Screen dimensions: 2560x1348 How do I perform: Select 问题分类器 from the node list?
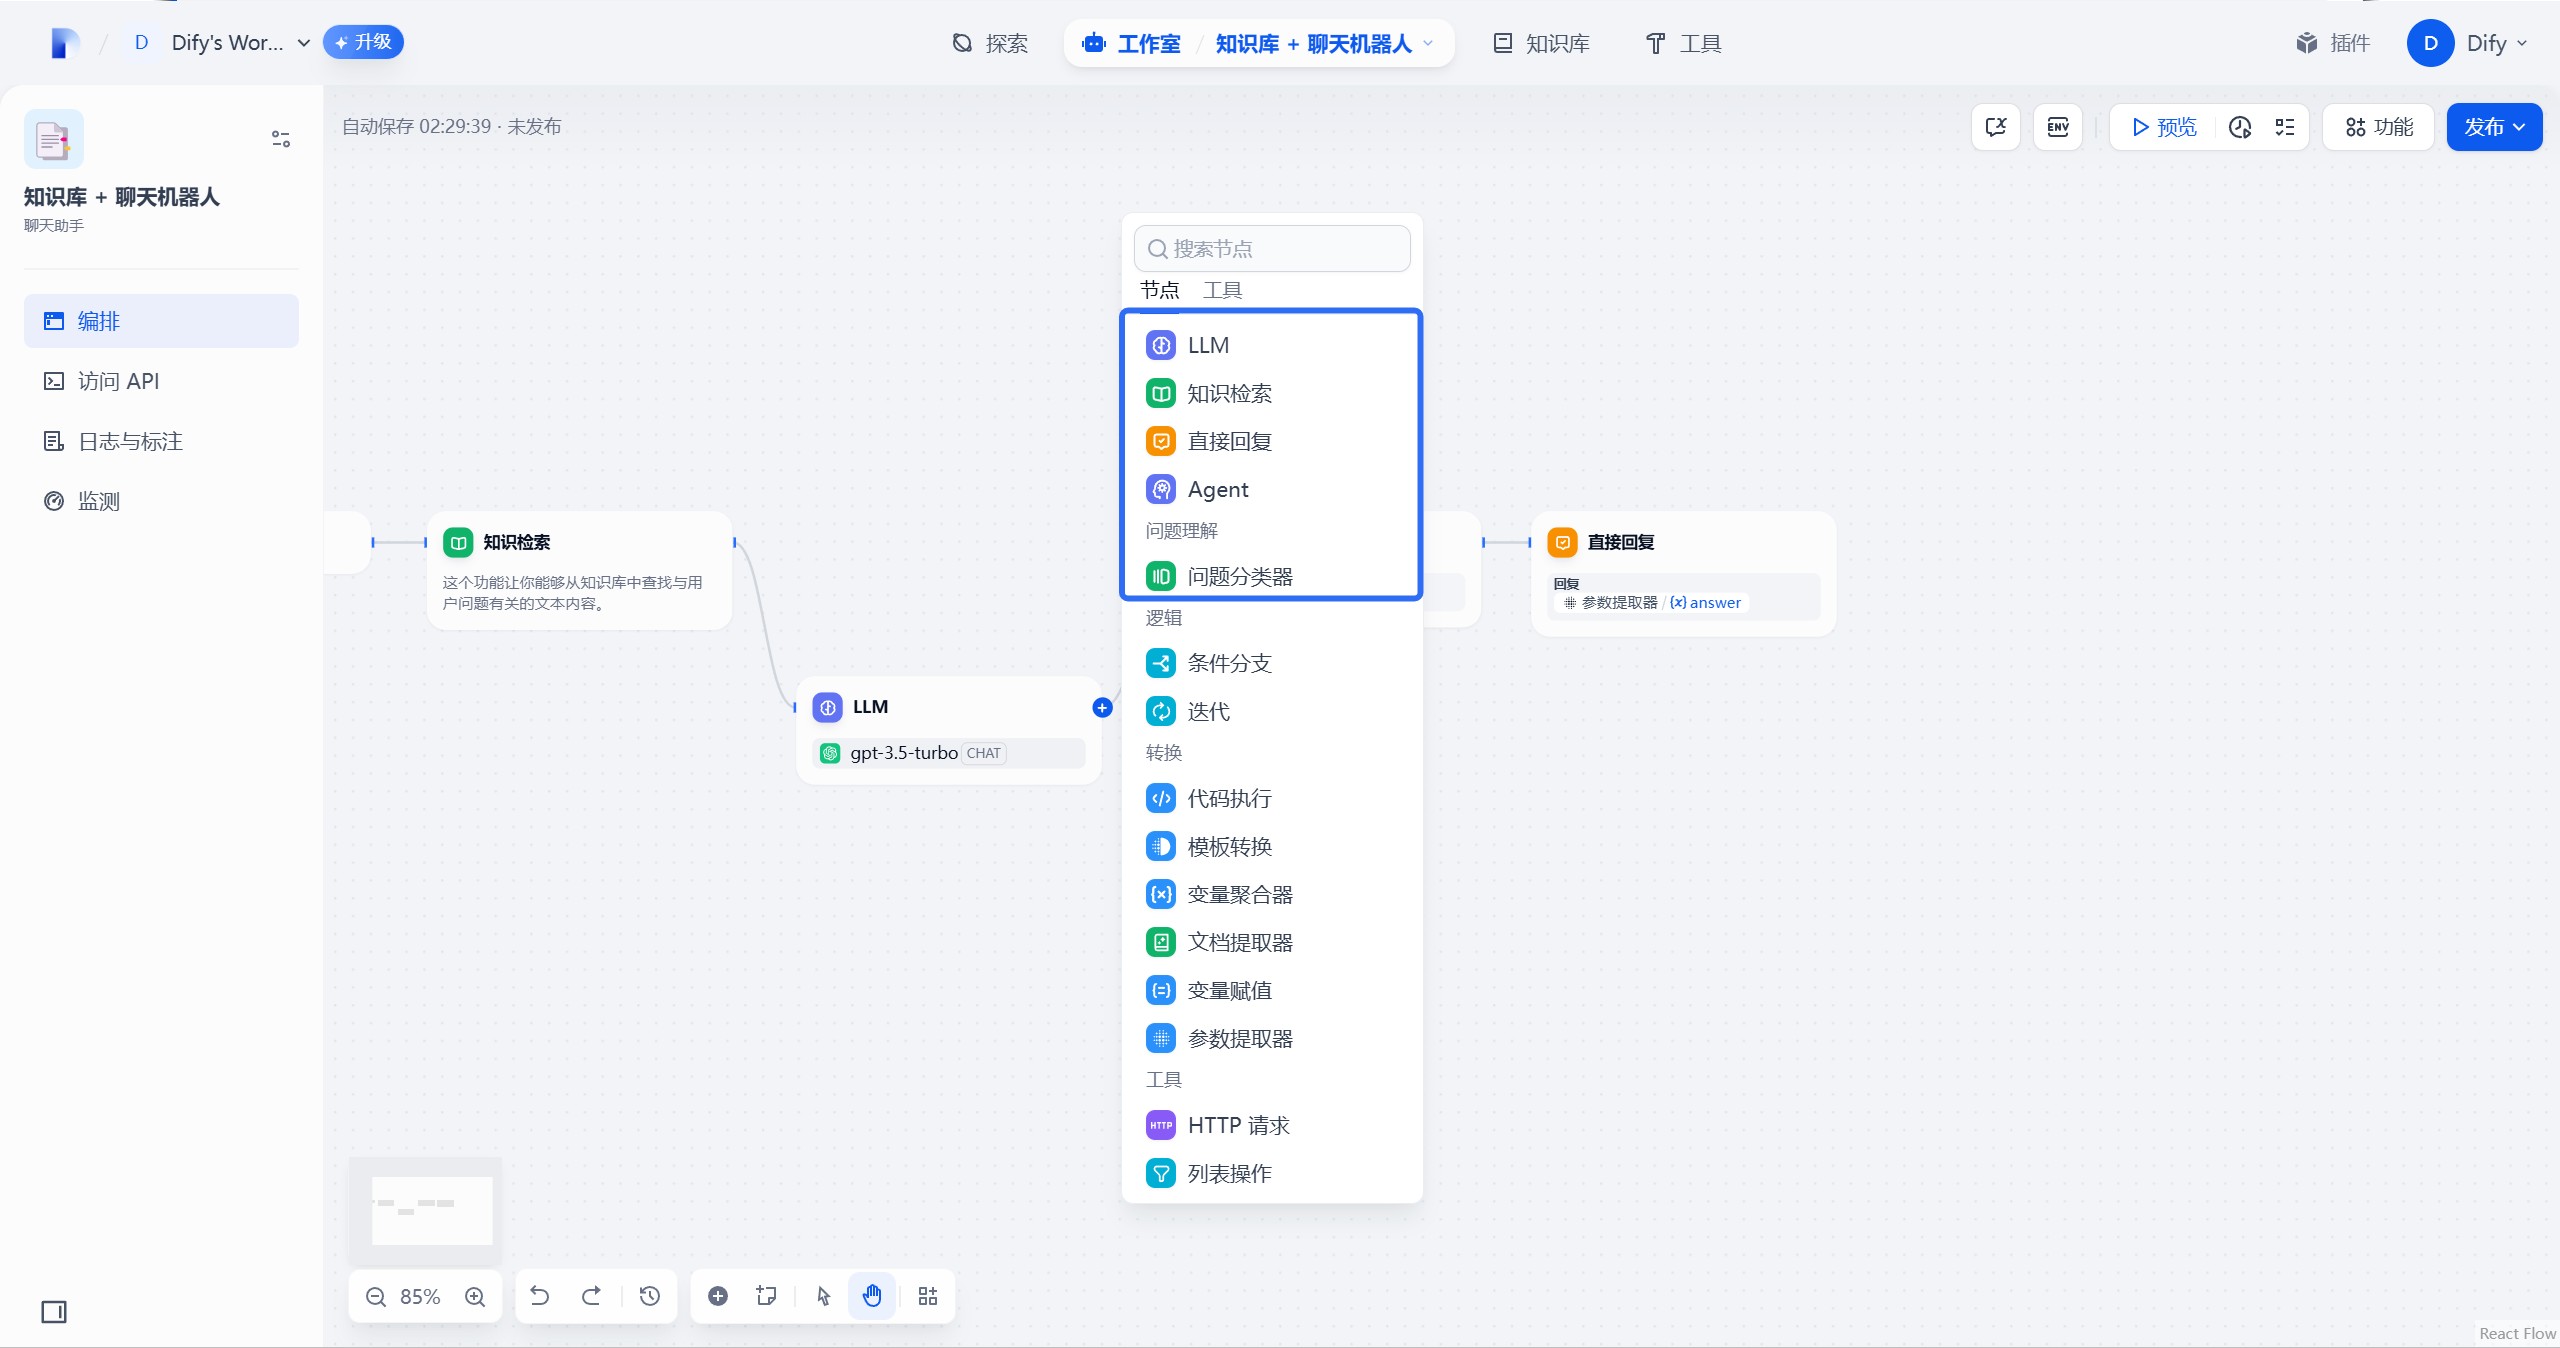point(1240,577)
